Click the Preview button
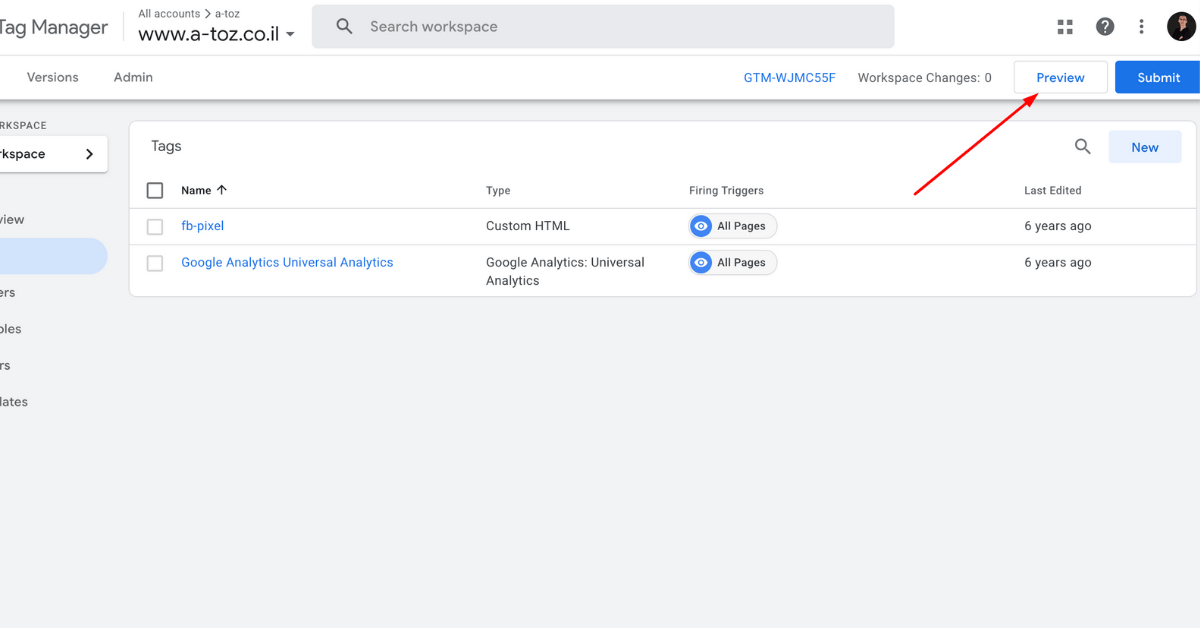 [1060, 77]
